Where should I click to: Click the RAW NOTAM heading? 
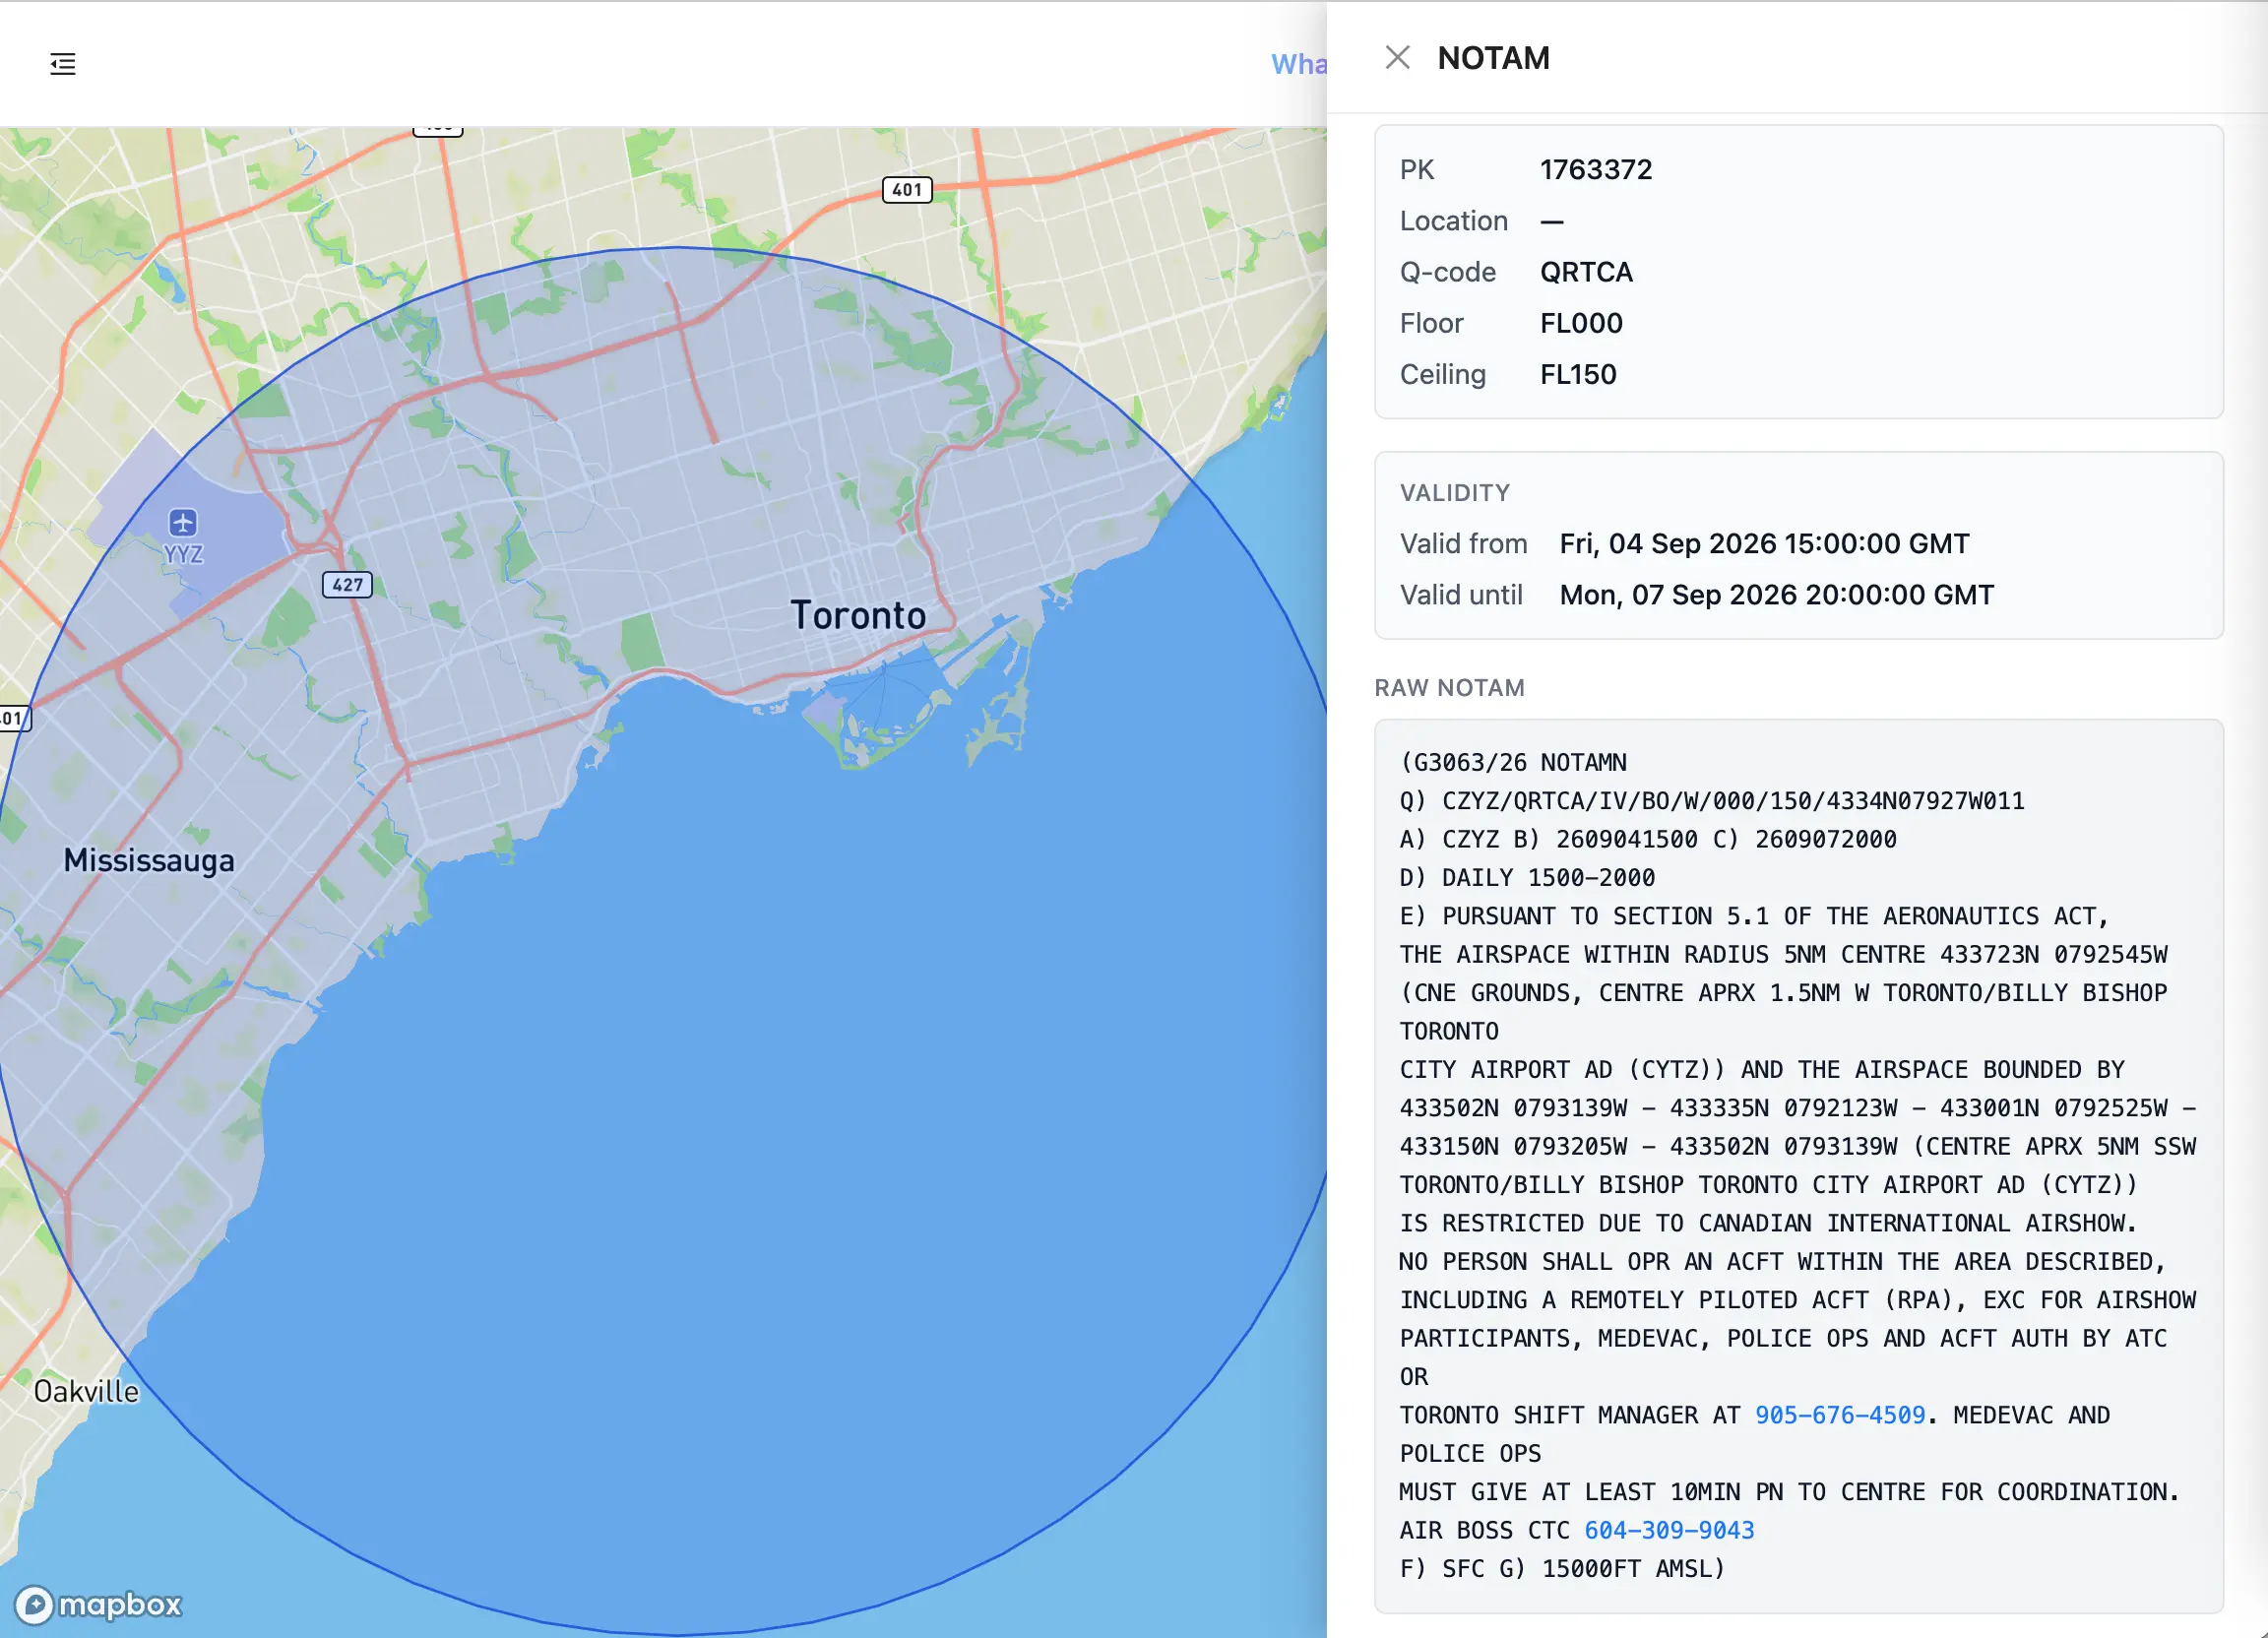1449,688
